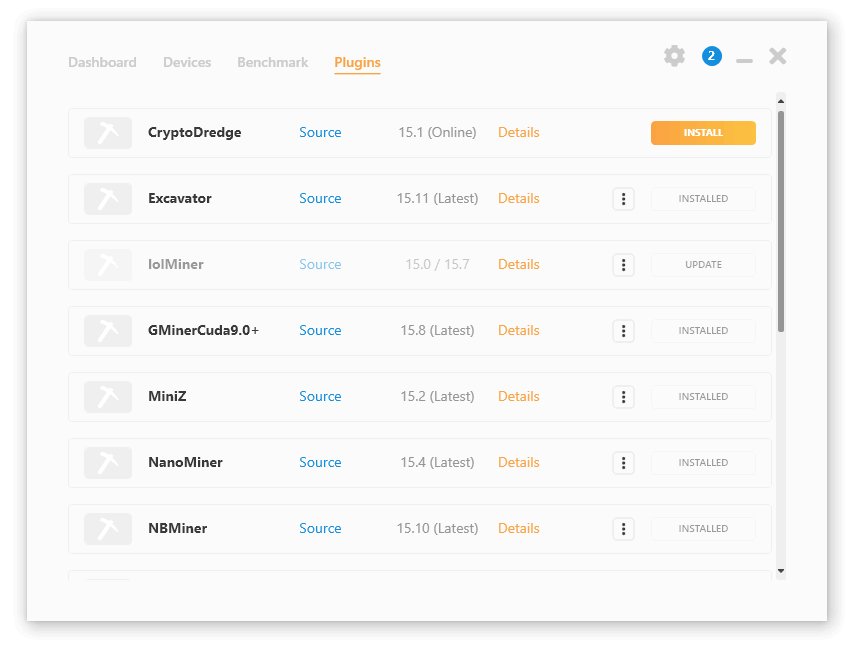Open the Benchmark tab
Screen dimensions: 854x651
(x=272, y=62)
